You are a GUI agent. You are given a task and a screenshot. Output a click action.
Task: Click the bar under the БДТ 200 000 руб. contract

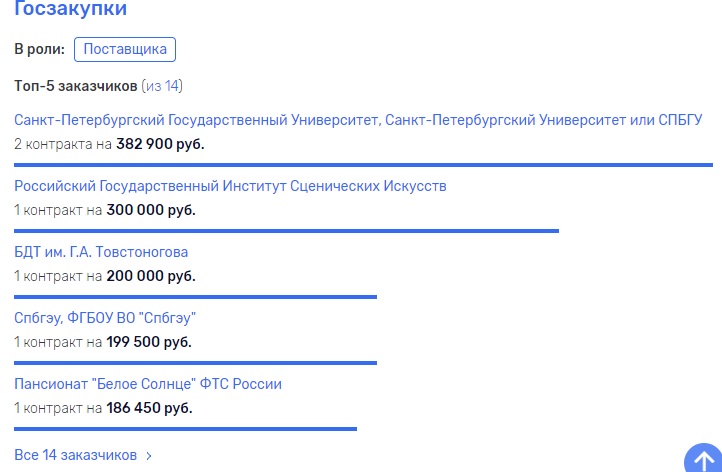click(196, 297)
